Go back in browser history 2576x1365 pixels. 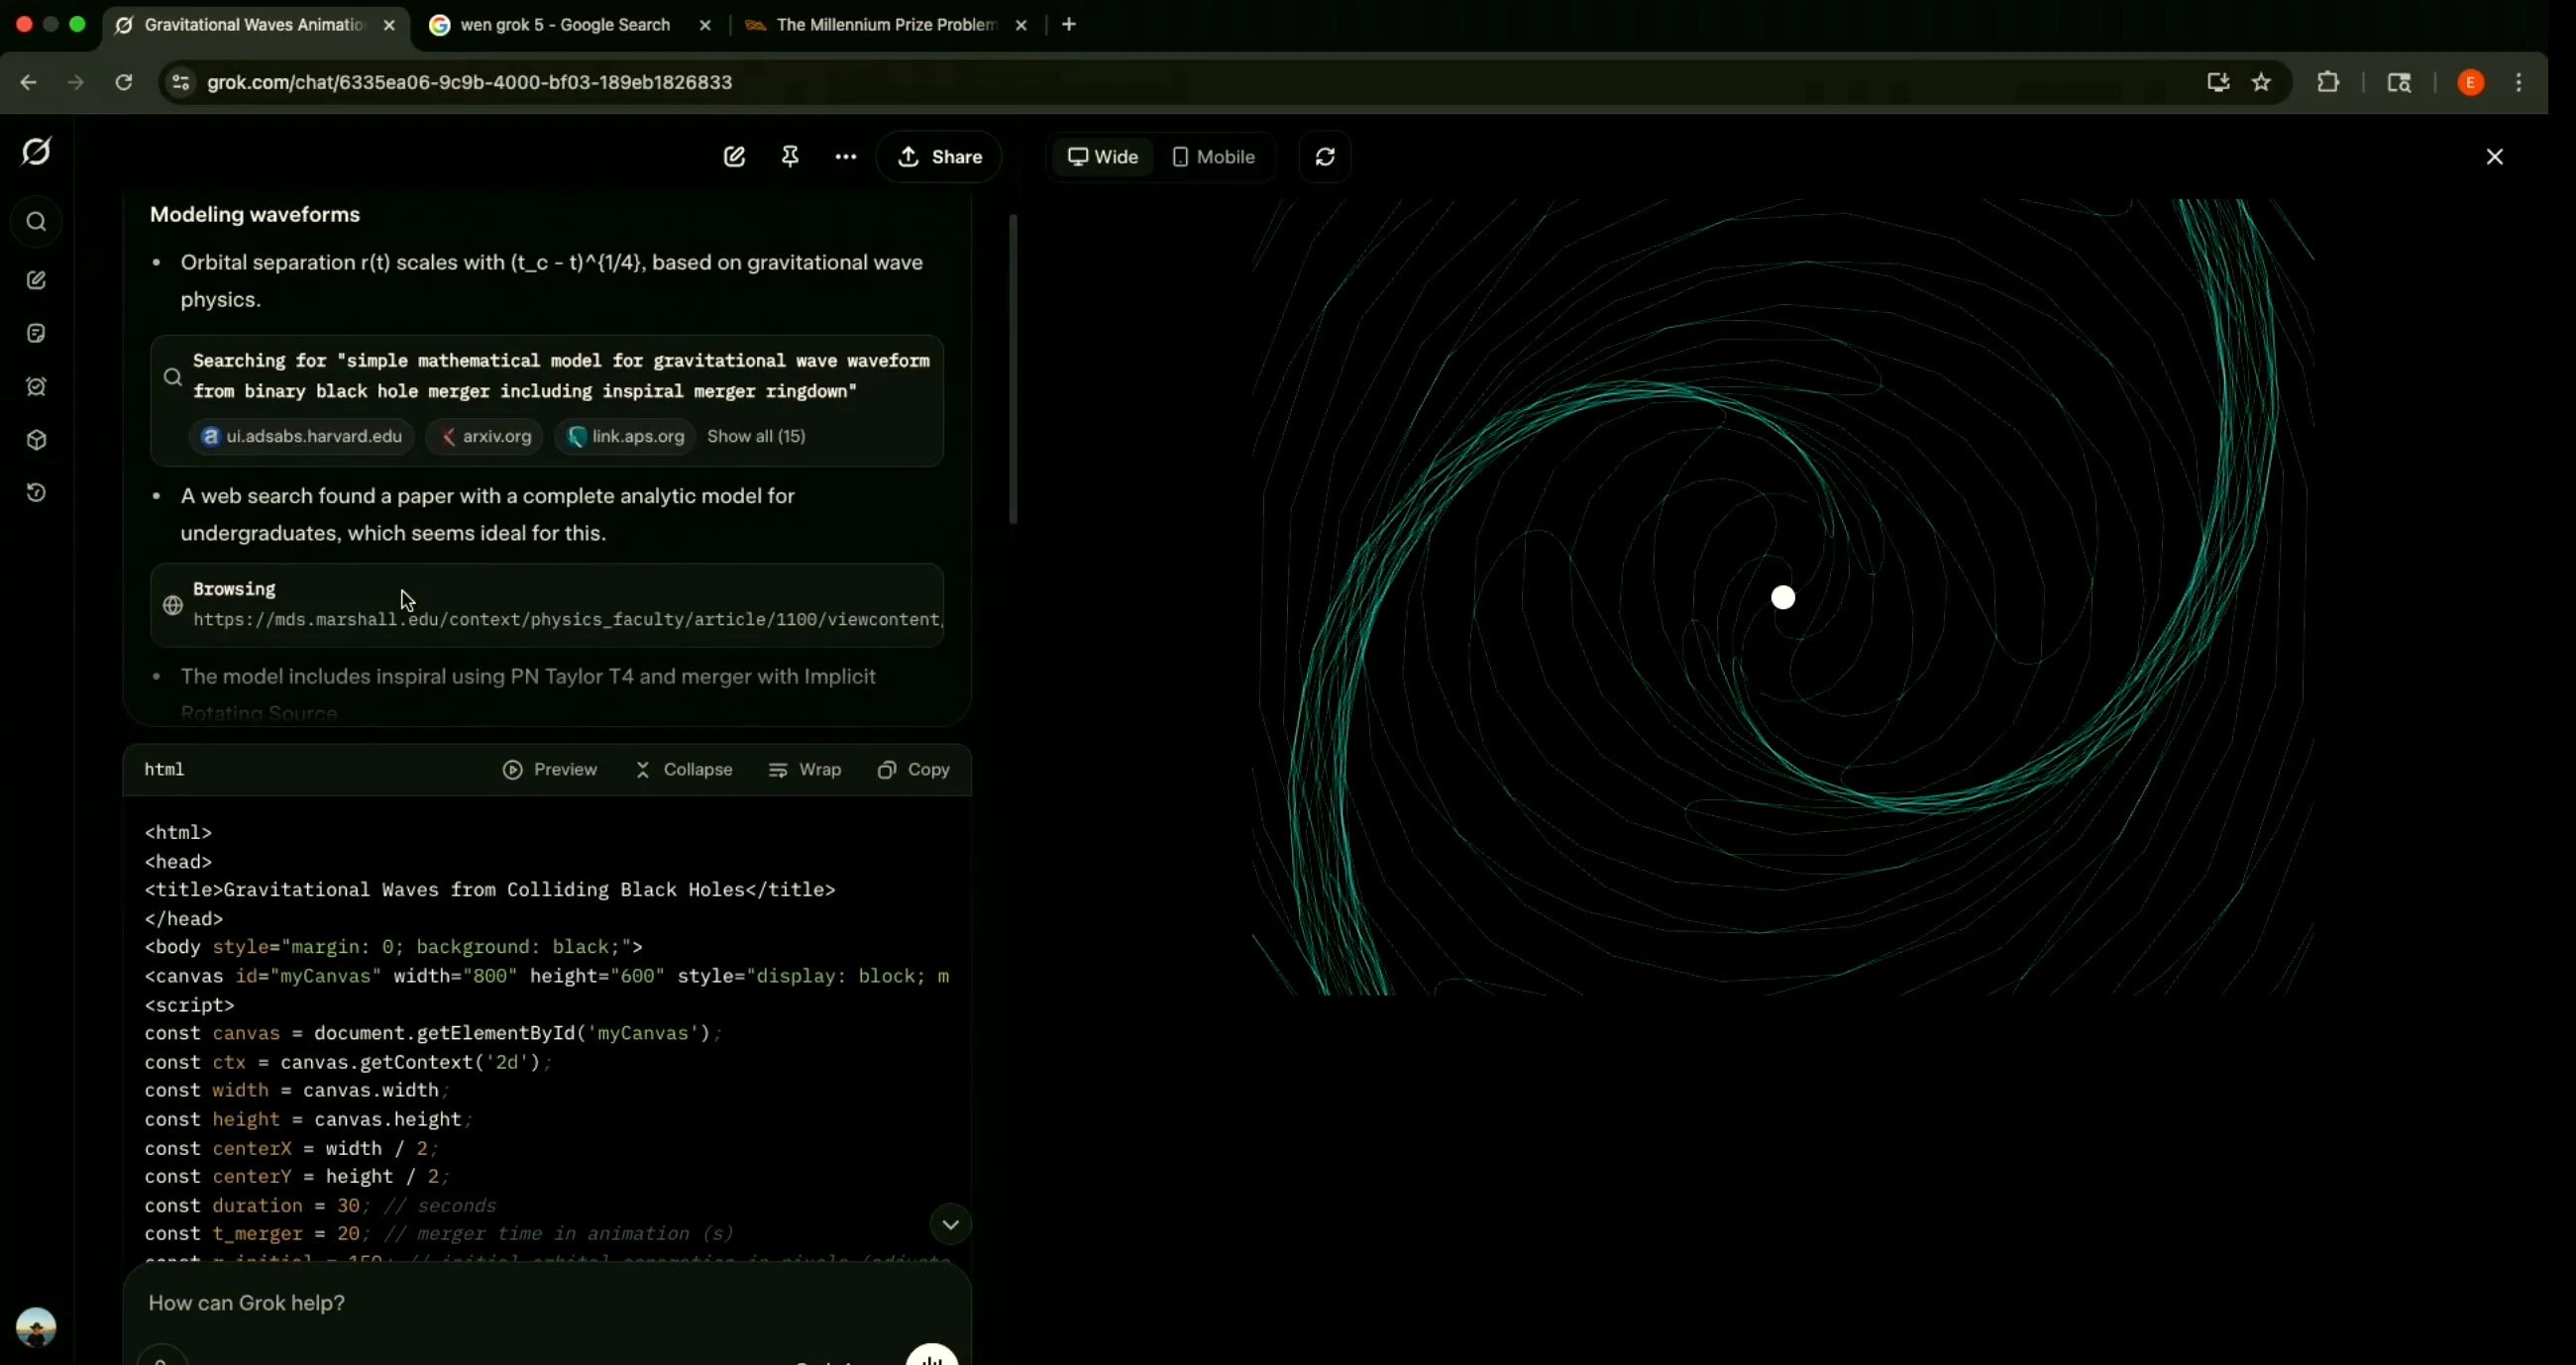point(28,82)
